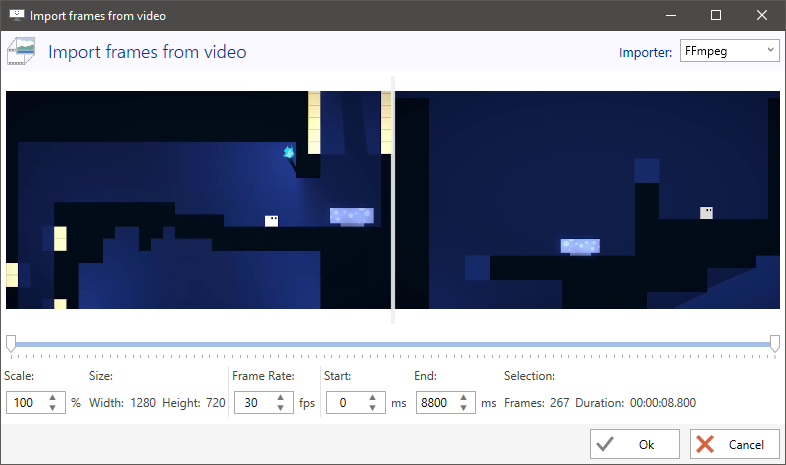The height and width of the screenshot is (465, 786).
Task: Click the Frames: 267 selection text
Action: (x=536, y=403)
